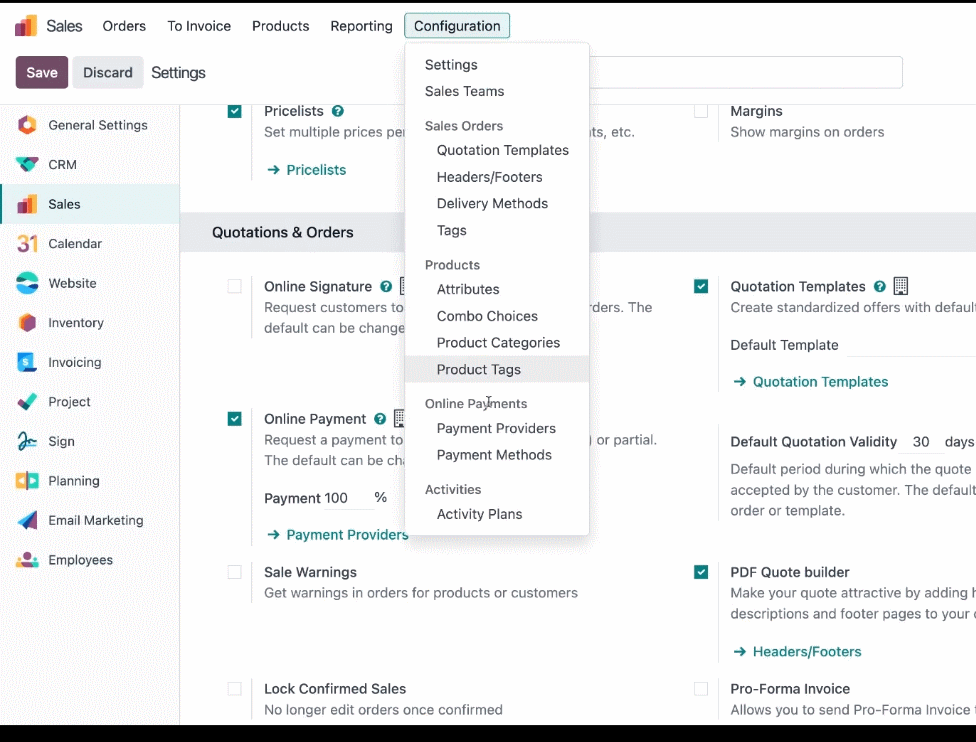Click the Payment percentage input field
Screen dimensions: 976x742
point(348,499)
